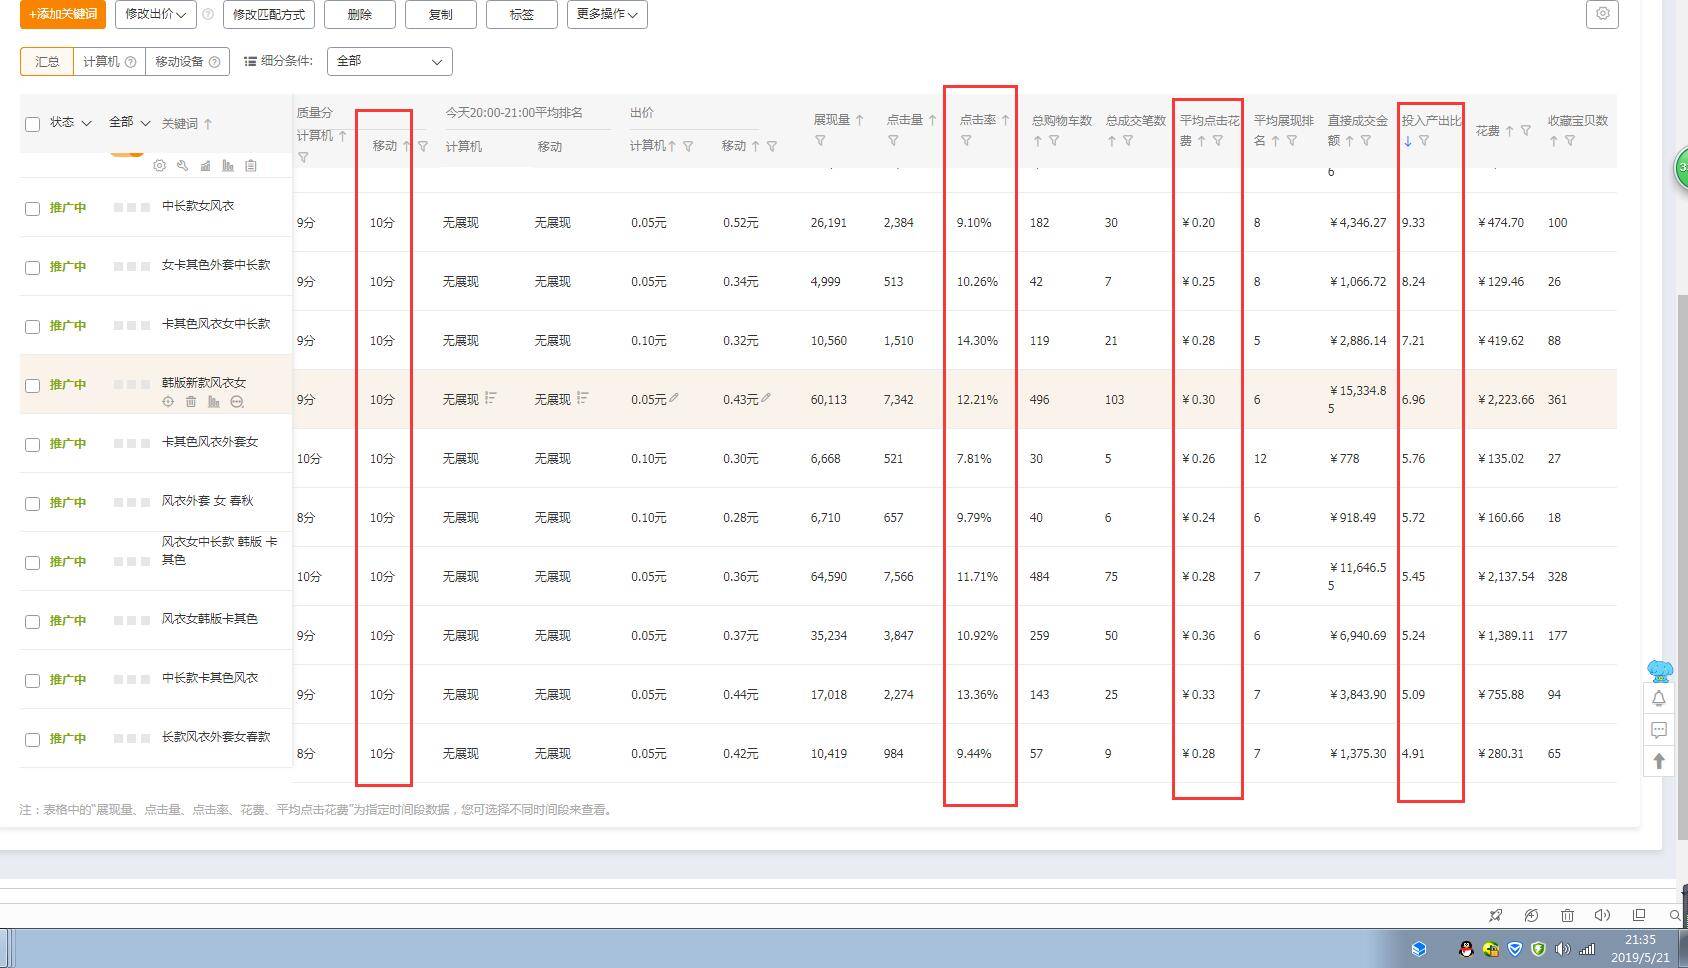
Task: Switch to the 汇总 tab
Action: 47,61
